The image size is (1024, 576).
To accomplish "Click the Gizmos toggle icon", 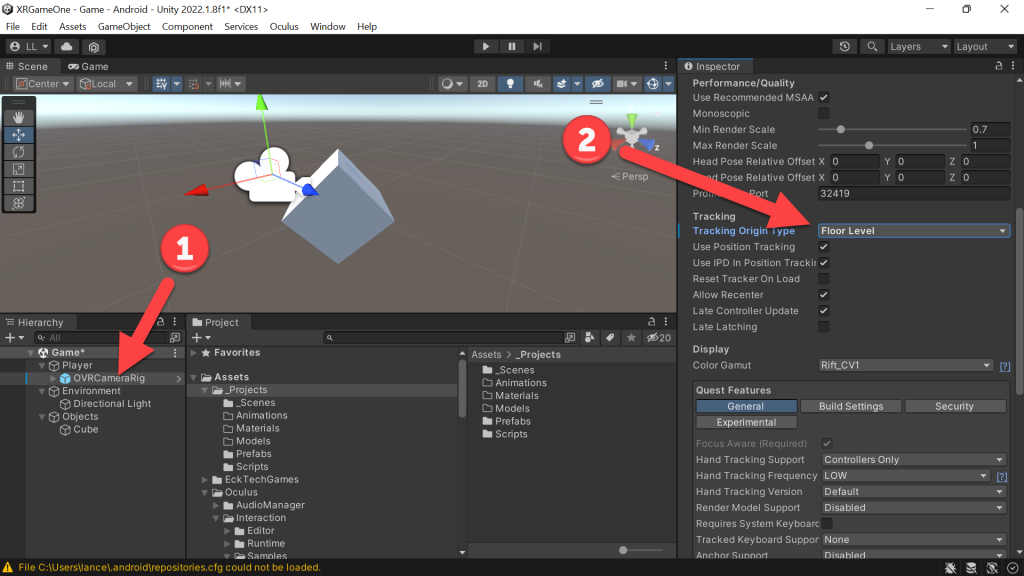I will click(x=652, y=84).
